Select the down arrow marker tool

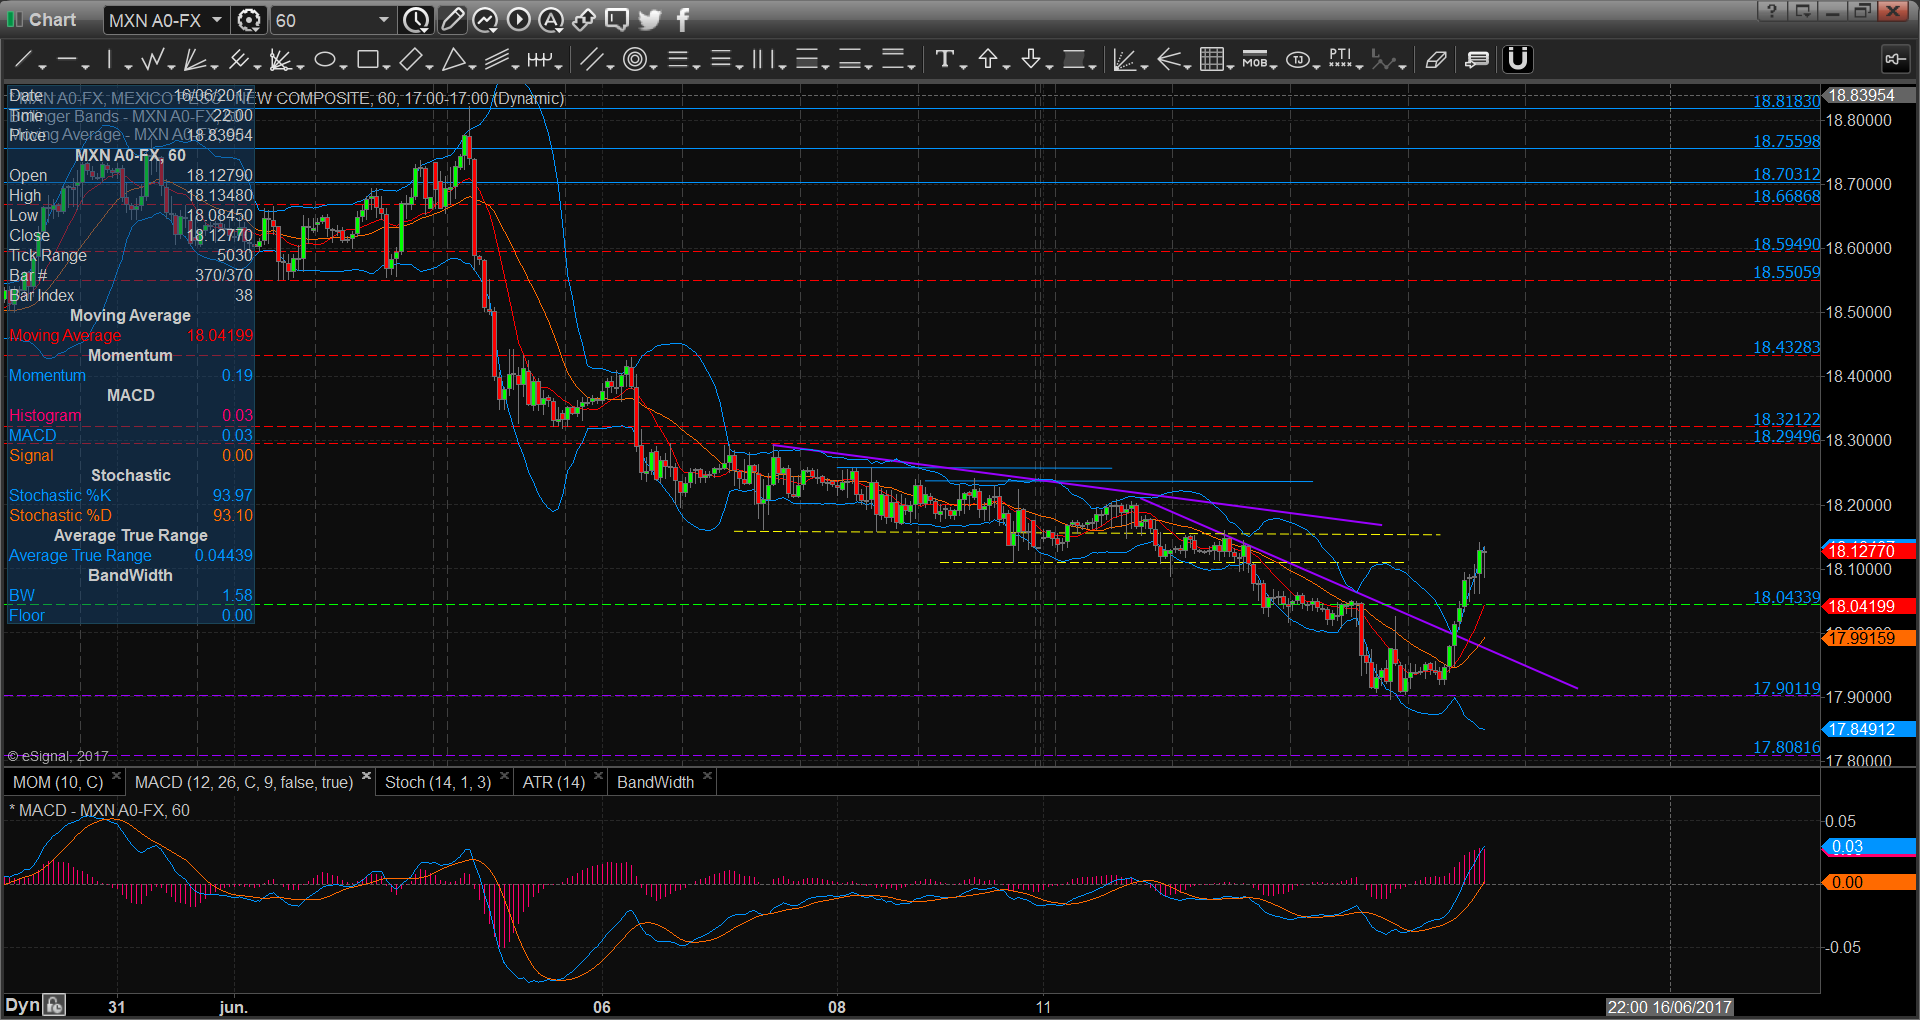[1031, 60]
